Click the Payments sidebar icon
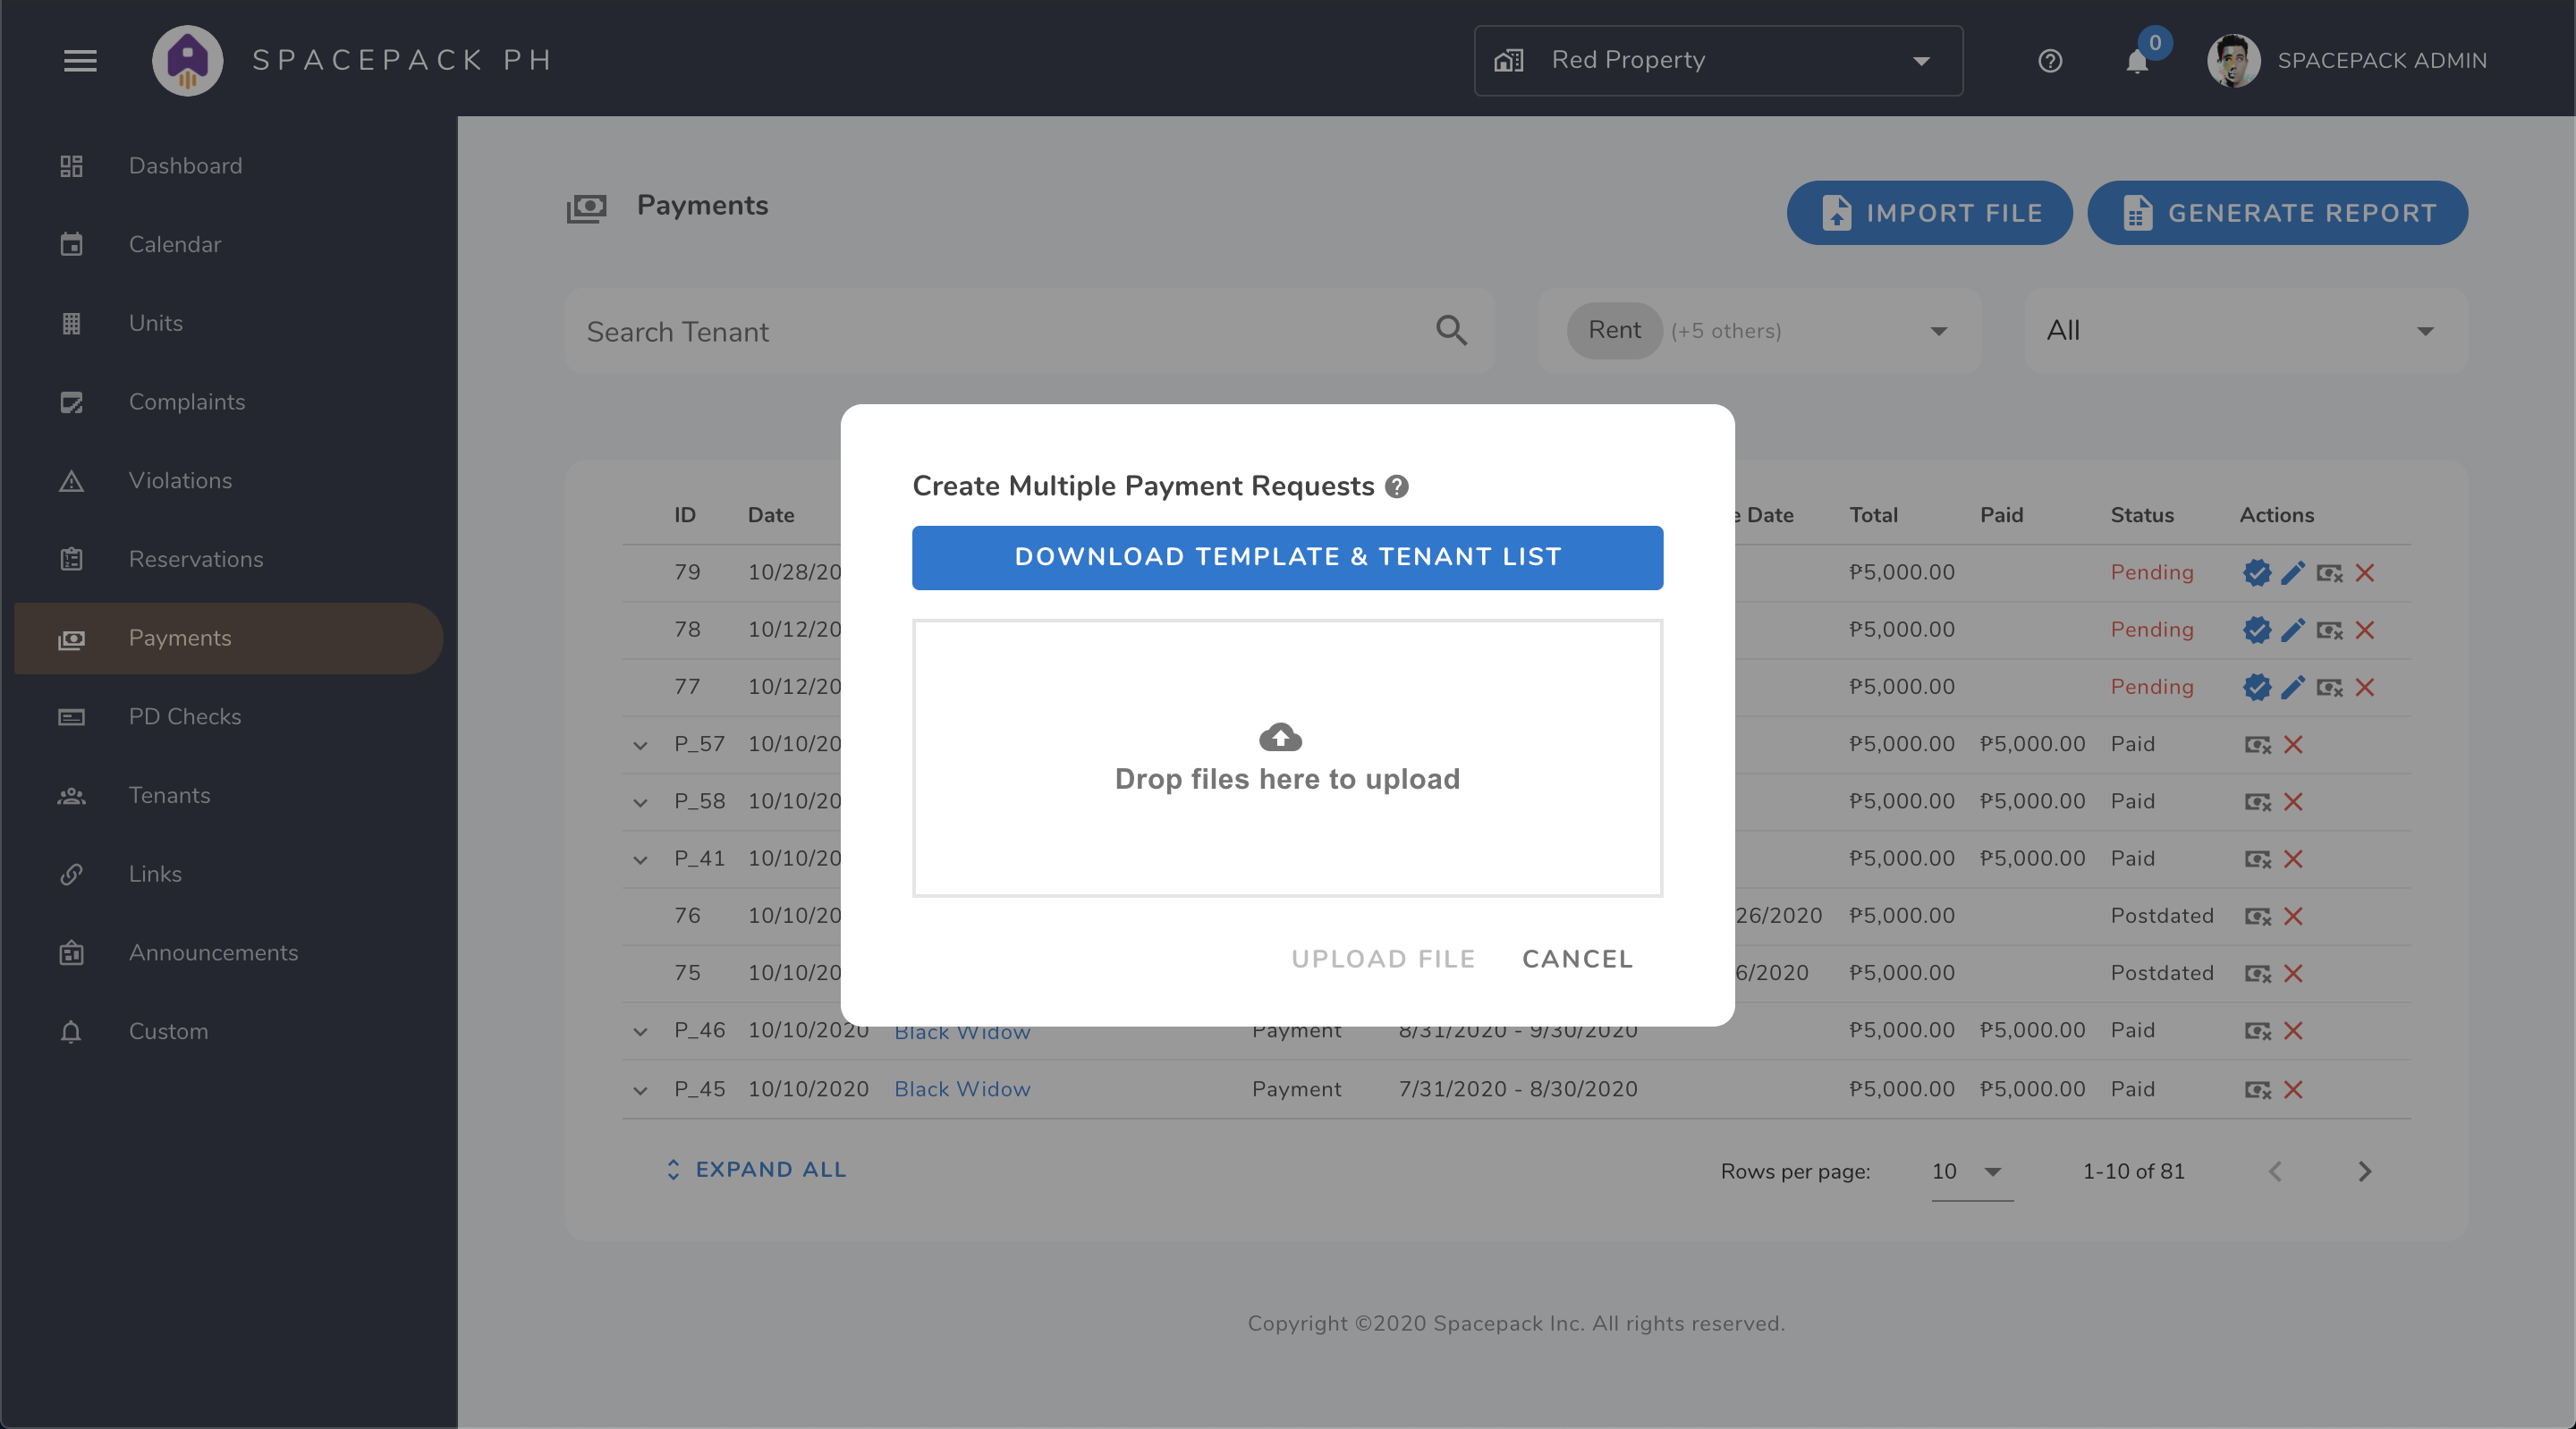 71,637
